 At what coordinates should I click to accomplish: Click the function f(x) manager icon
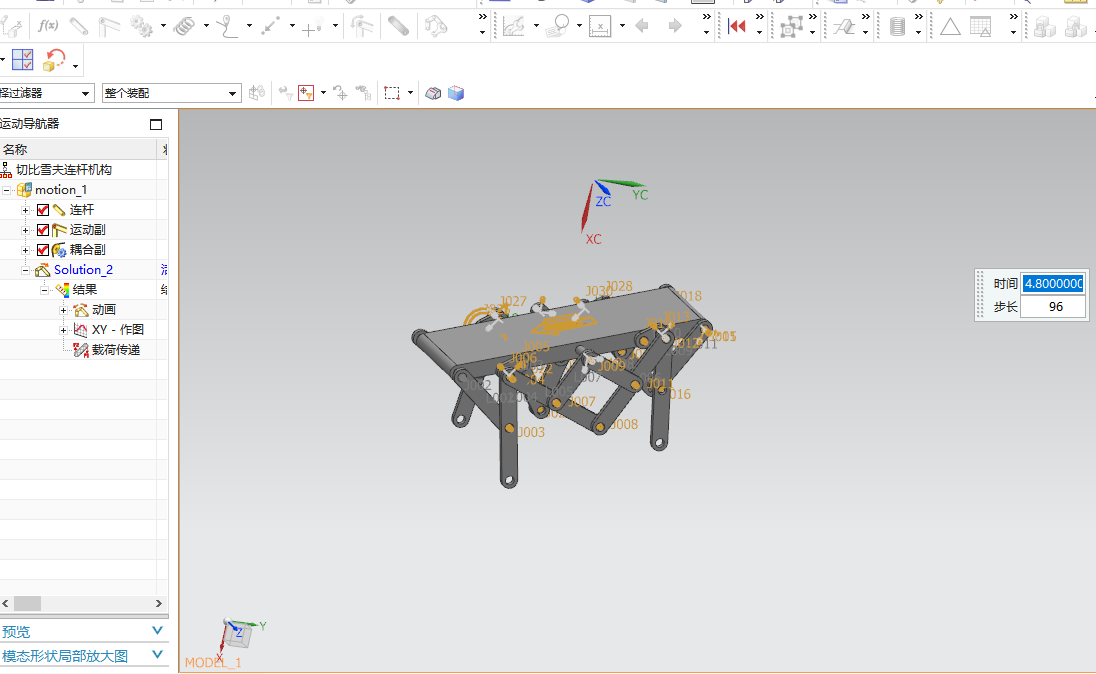tap(48, 26)
